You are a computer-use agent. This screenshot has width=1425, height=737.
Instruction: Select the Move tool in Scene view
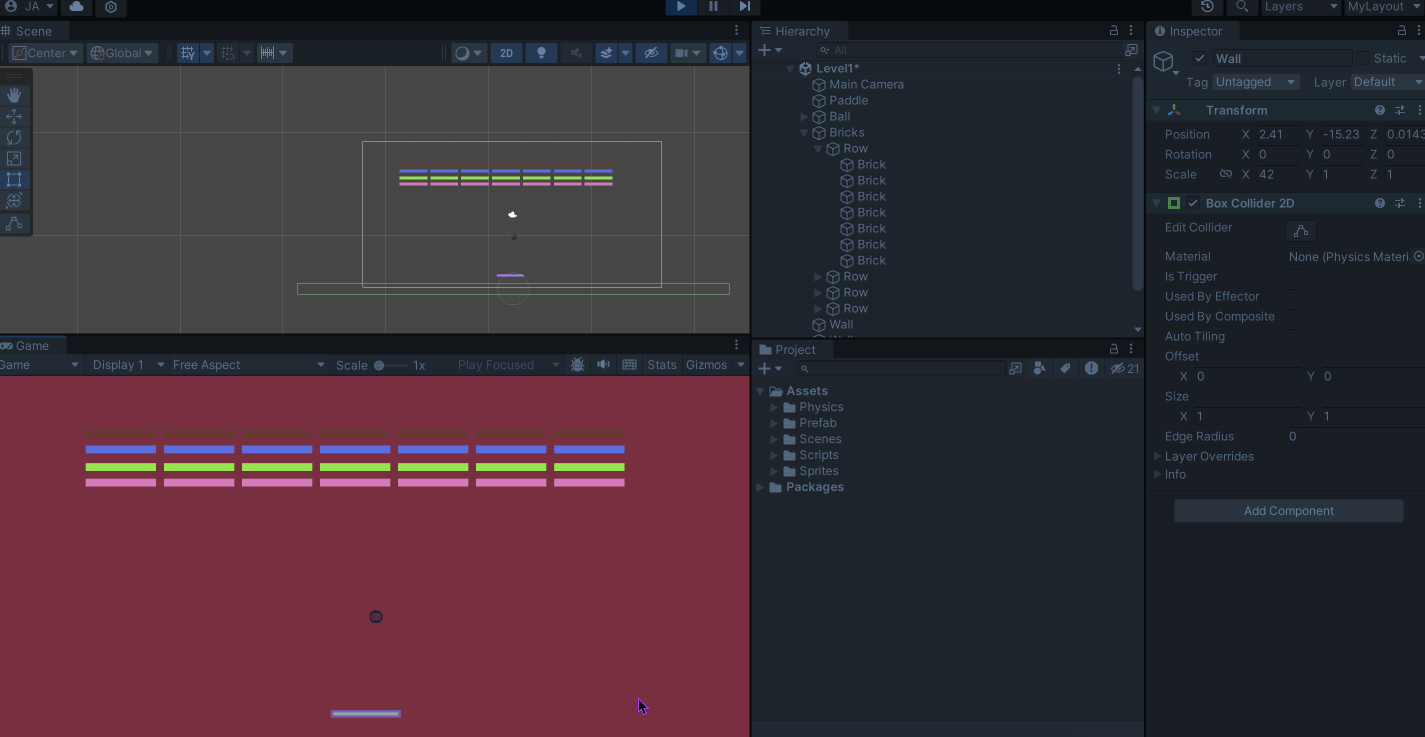click(14, 116)
